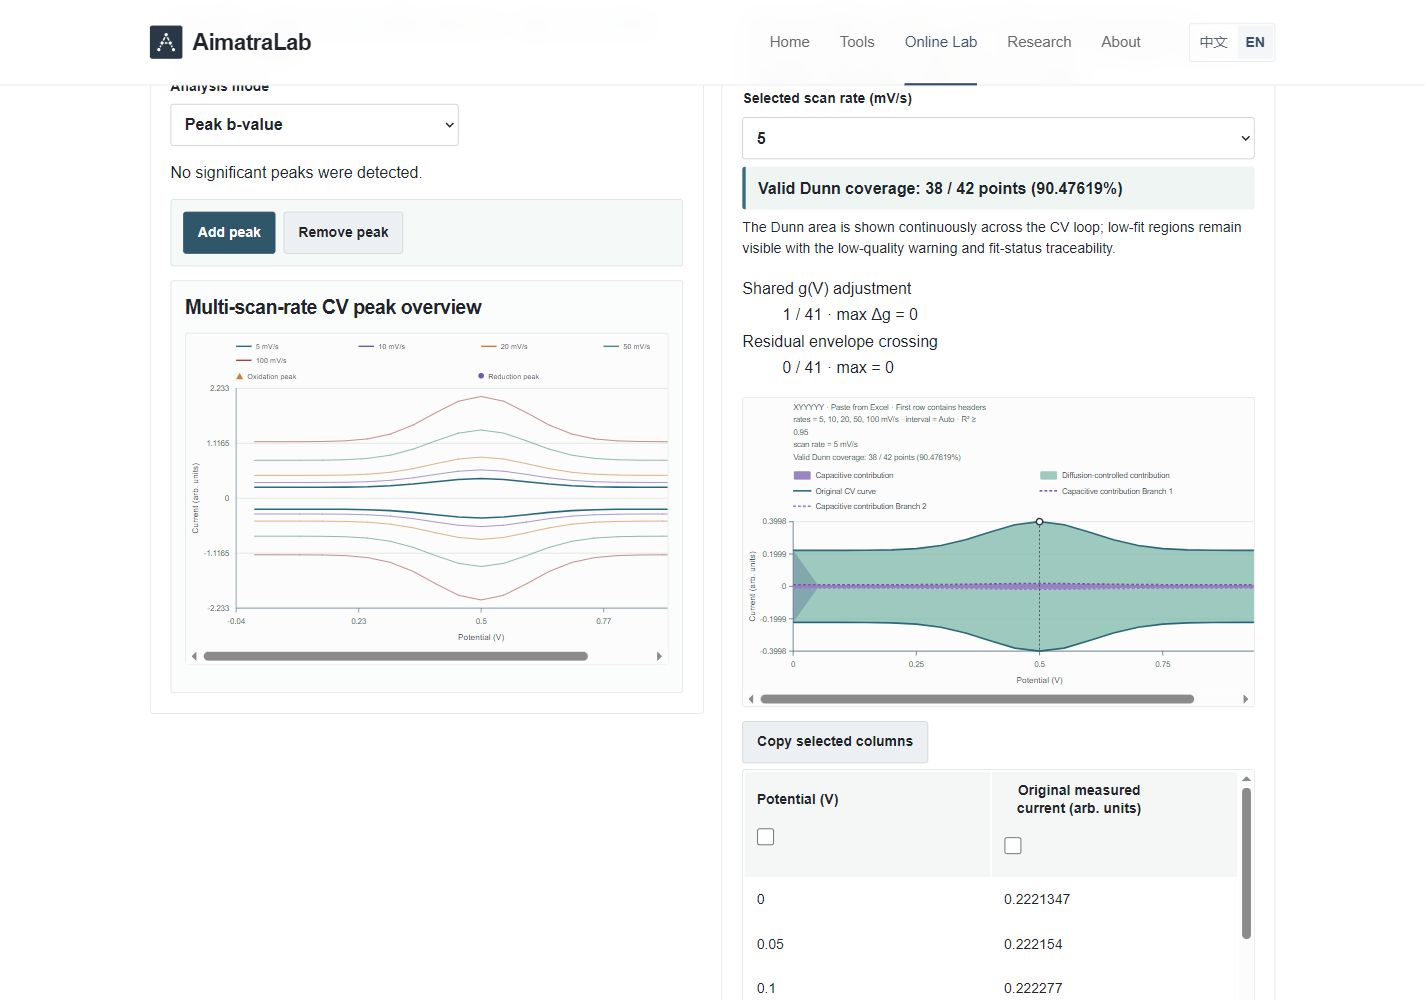Viewport: 1425px width, 1000px height.
Task: Click the Add peak button
Action: [229, 232]
